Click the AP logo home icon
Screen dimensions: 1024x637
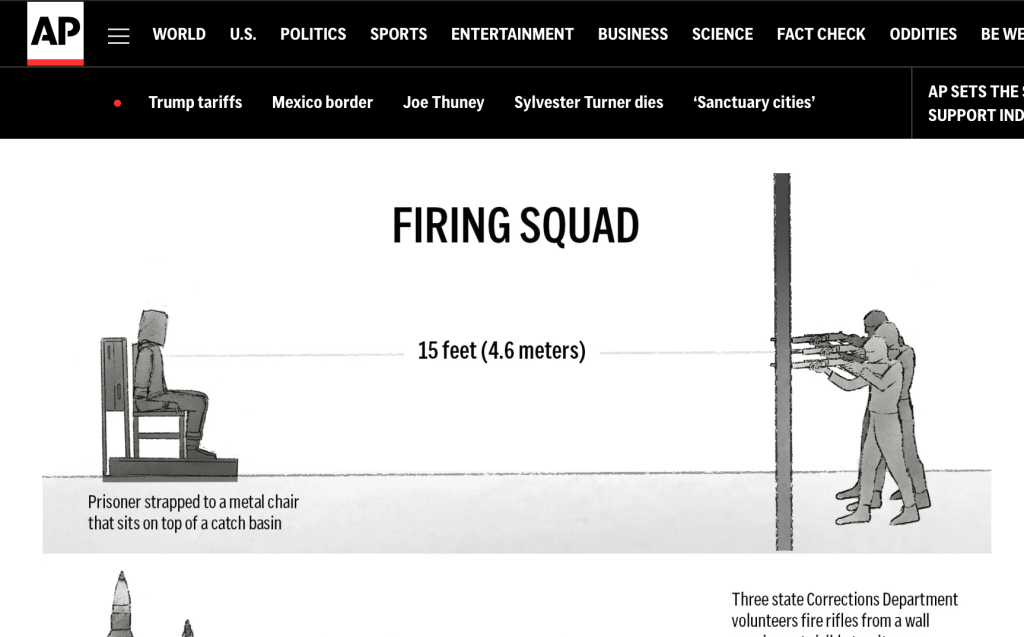(x=55, y=34)
